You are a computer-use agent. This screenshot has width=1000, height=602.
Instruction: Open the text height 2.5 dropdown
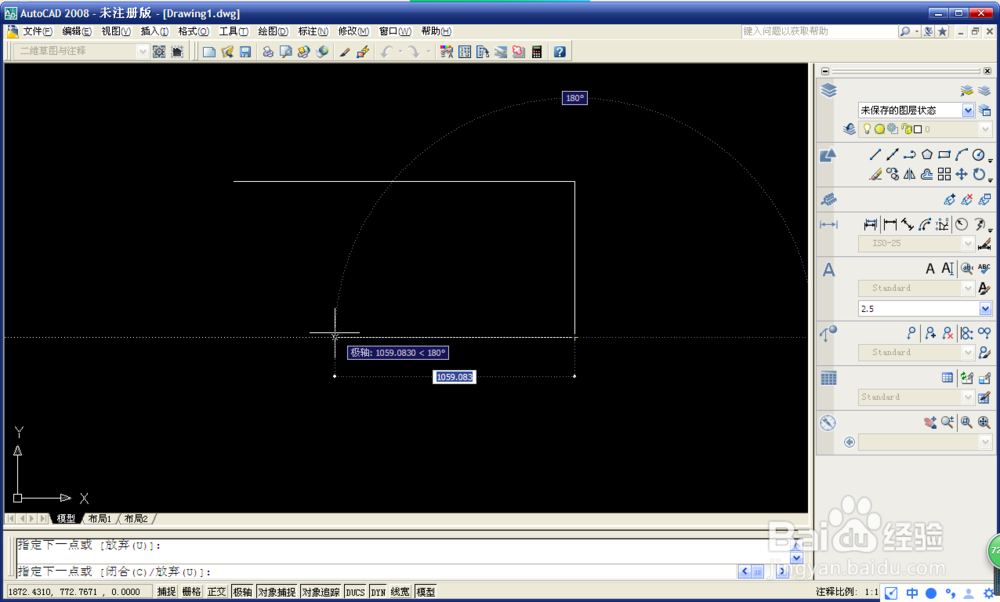pyautogui.click(x=985, y=309)
